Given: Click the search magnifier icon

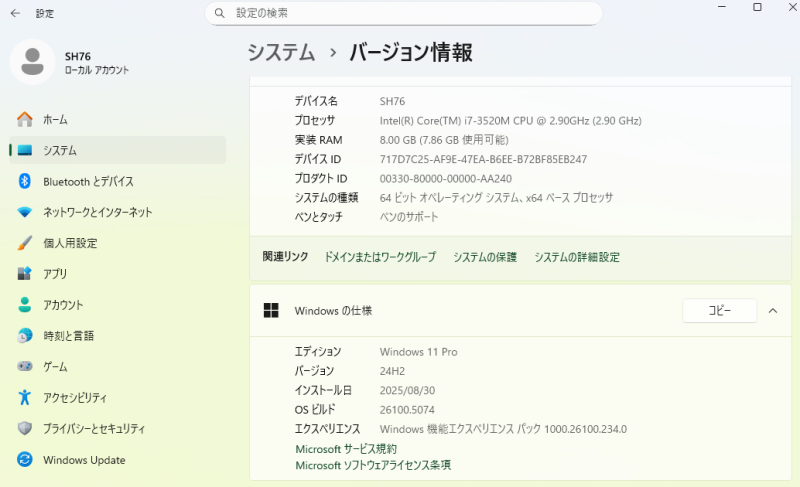Looking at the screenshot, I should coord(219,13).
